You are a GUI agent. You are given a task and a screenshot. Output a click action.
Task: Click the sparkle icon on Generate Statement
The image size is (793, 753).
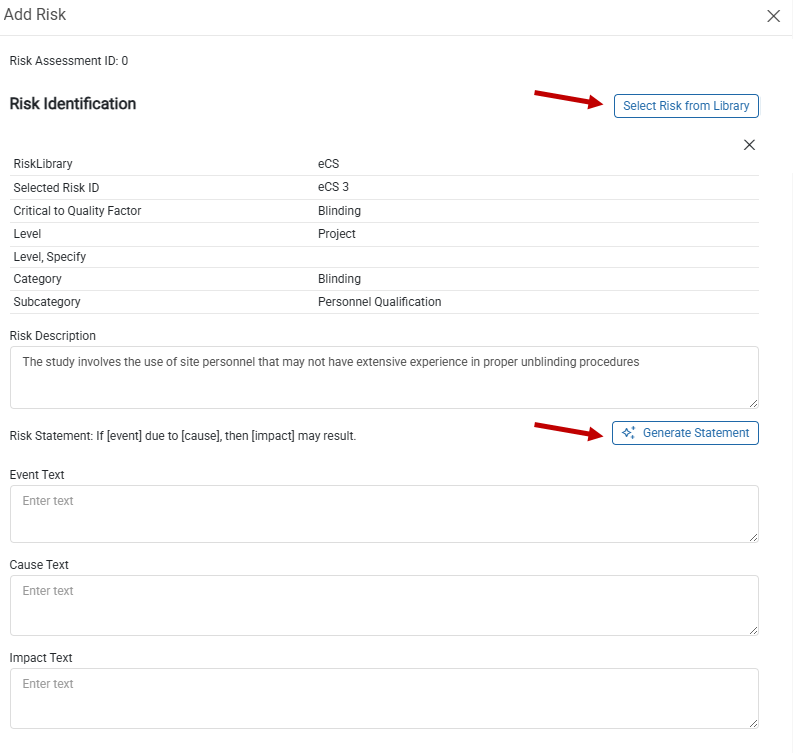[x=628, y=433]
